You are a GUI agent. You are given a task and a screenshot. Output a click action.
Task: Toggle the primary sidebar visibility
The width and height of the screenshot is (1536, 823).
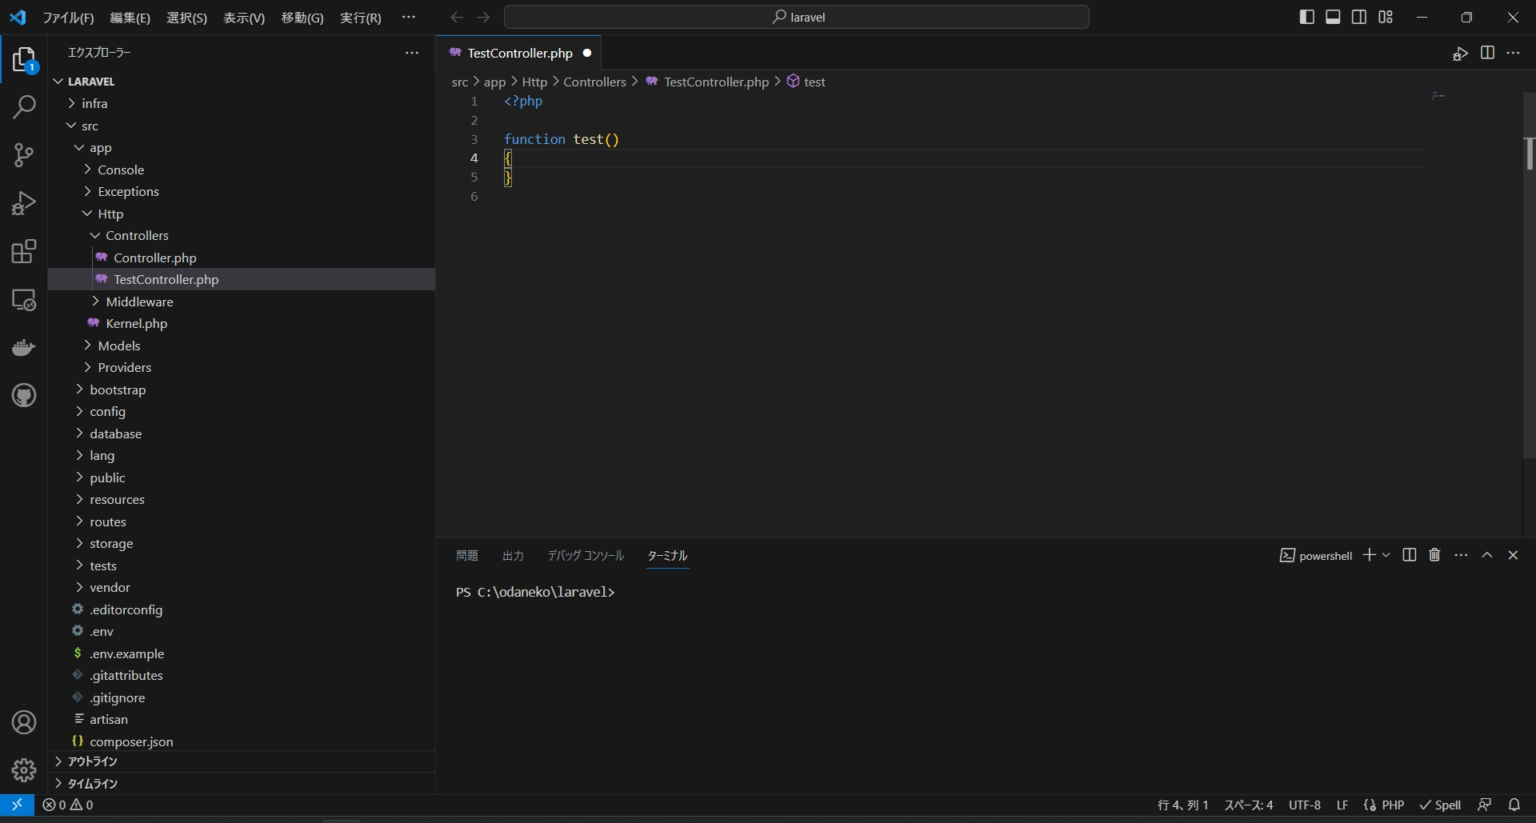(1306, 16)
